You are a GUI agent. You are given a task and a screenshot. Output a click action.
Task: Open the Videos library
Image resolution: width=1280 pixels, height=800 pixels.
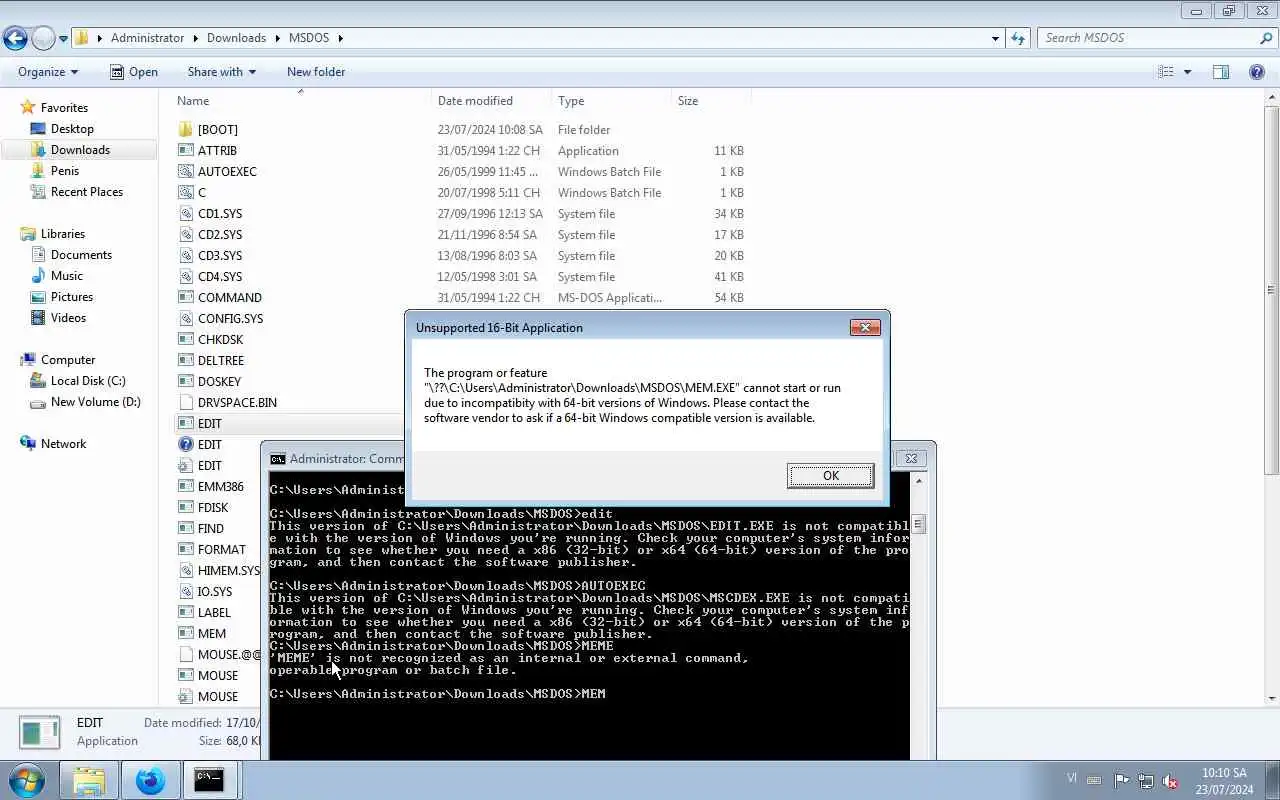[x=68, y=318]
